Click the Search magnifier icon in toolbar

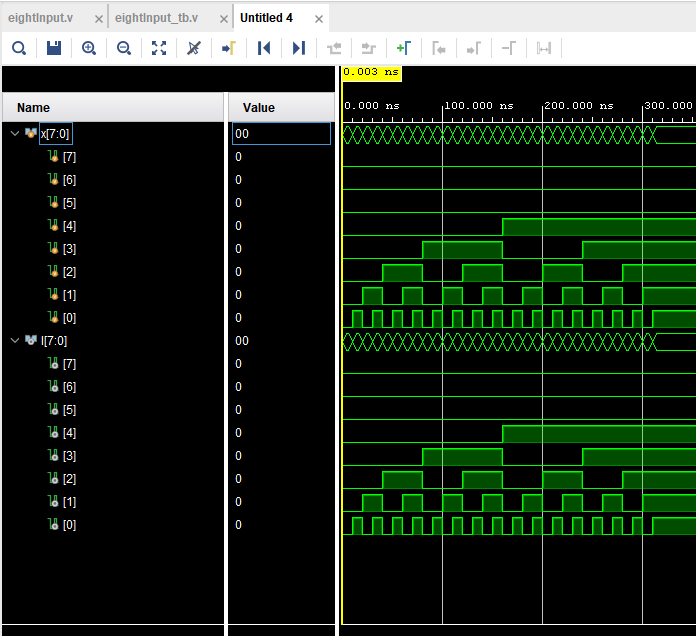click(x=19, y=48)
